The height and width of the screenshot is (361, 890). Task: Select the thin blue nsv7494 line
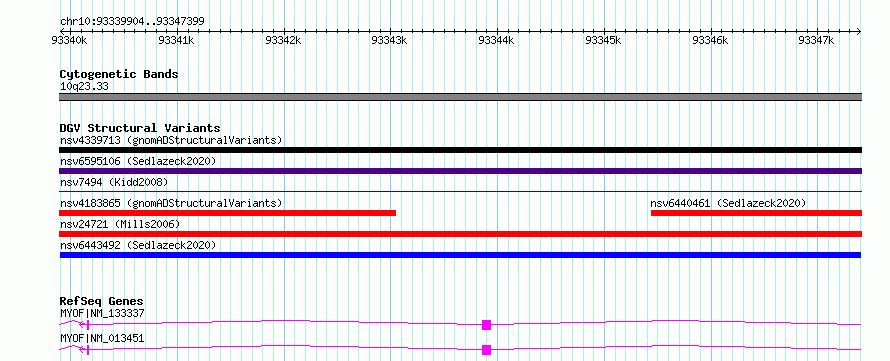(x=460, y=192)
